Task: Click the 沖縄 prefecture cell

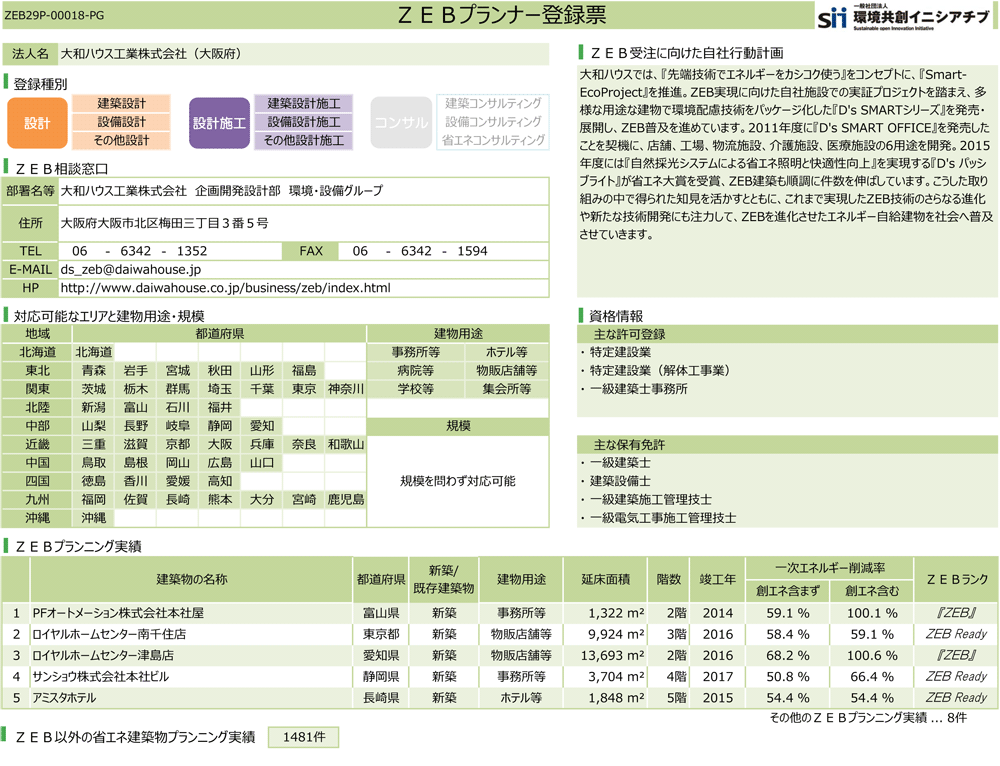Action: click(x=94, y=519)
